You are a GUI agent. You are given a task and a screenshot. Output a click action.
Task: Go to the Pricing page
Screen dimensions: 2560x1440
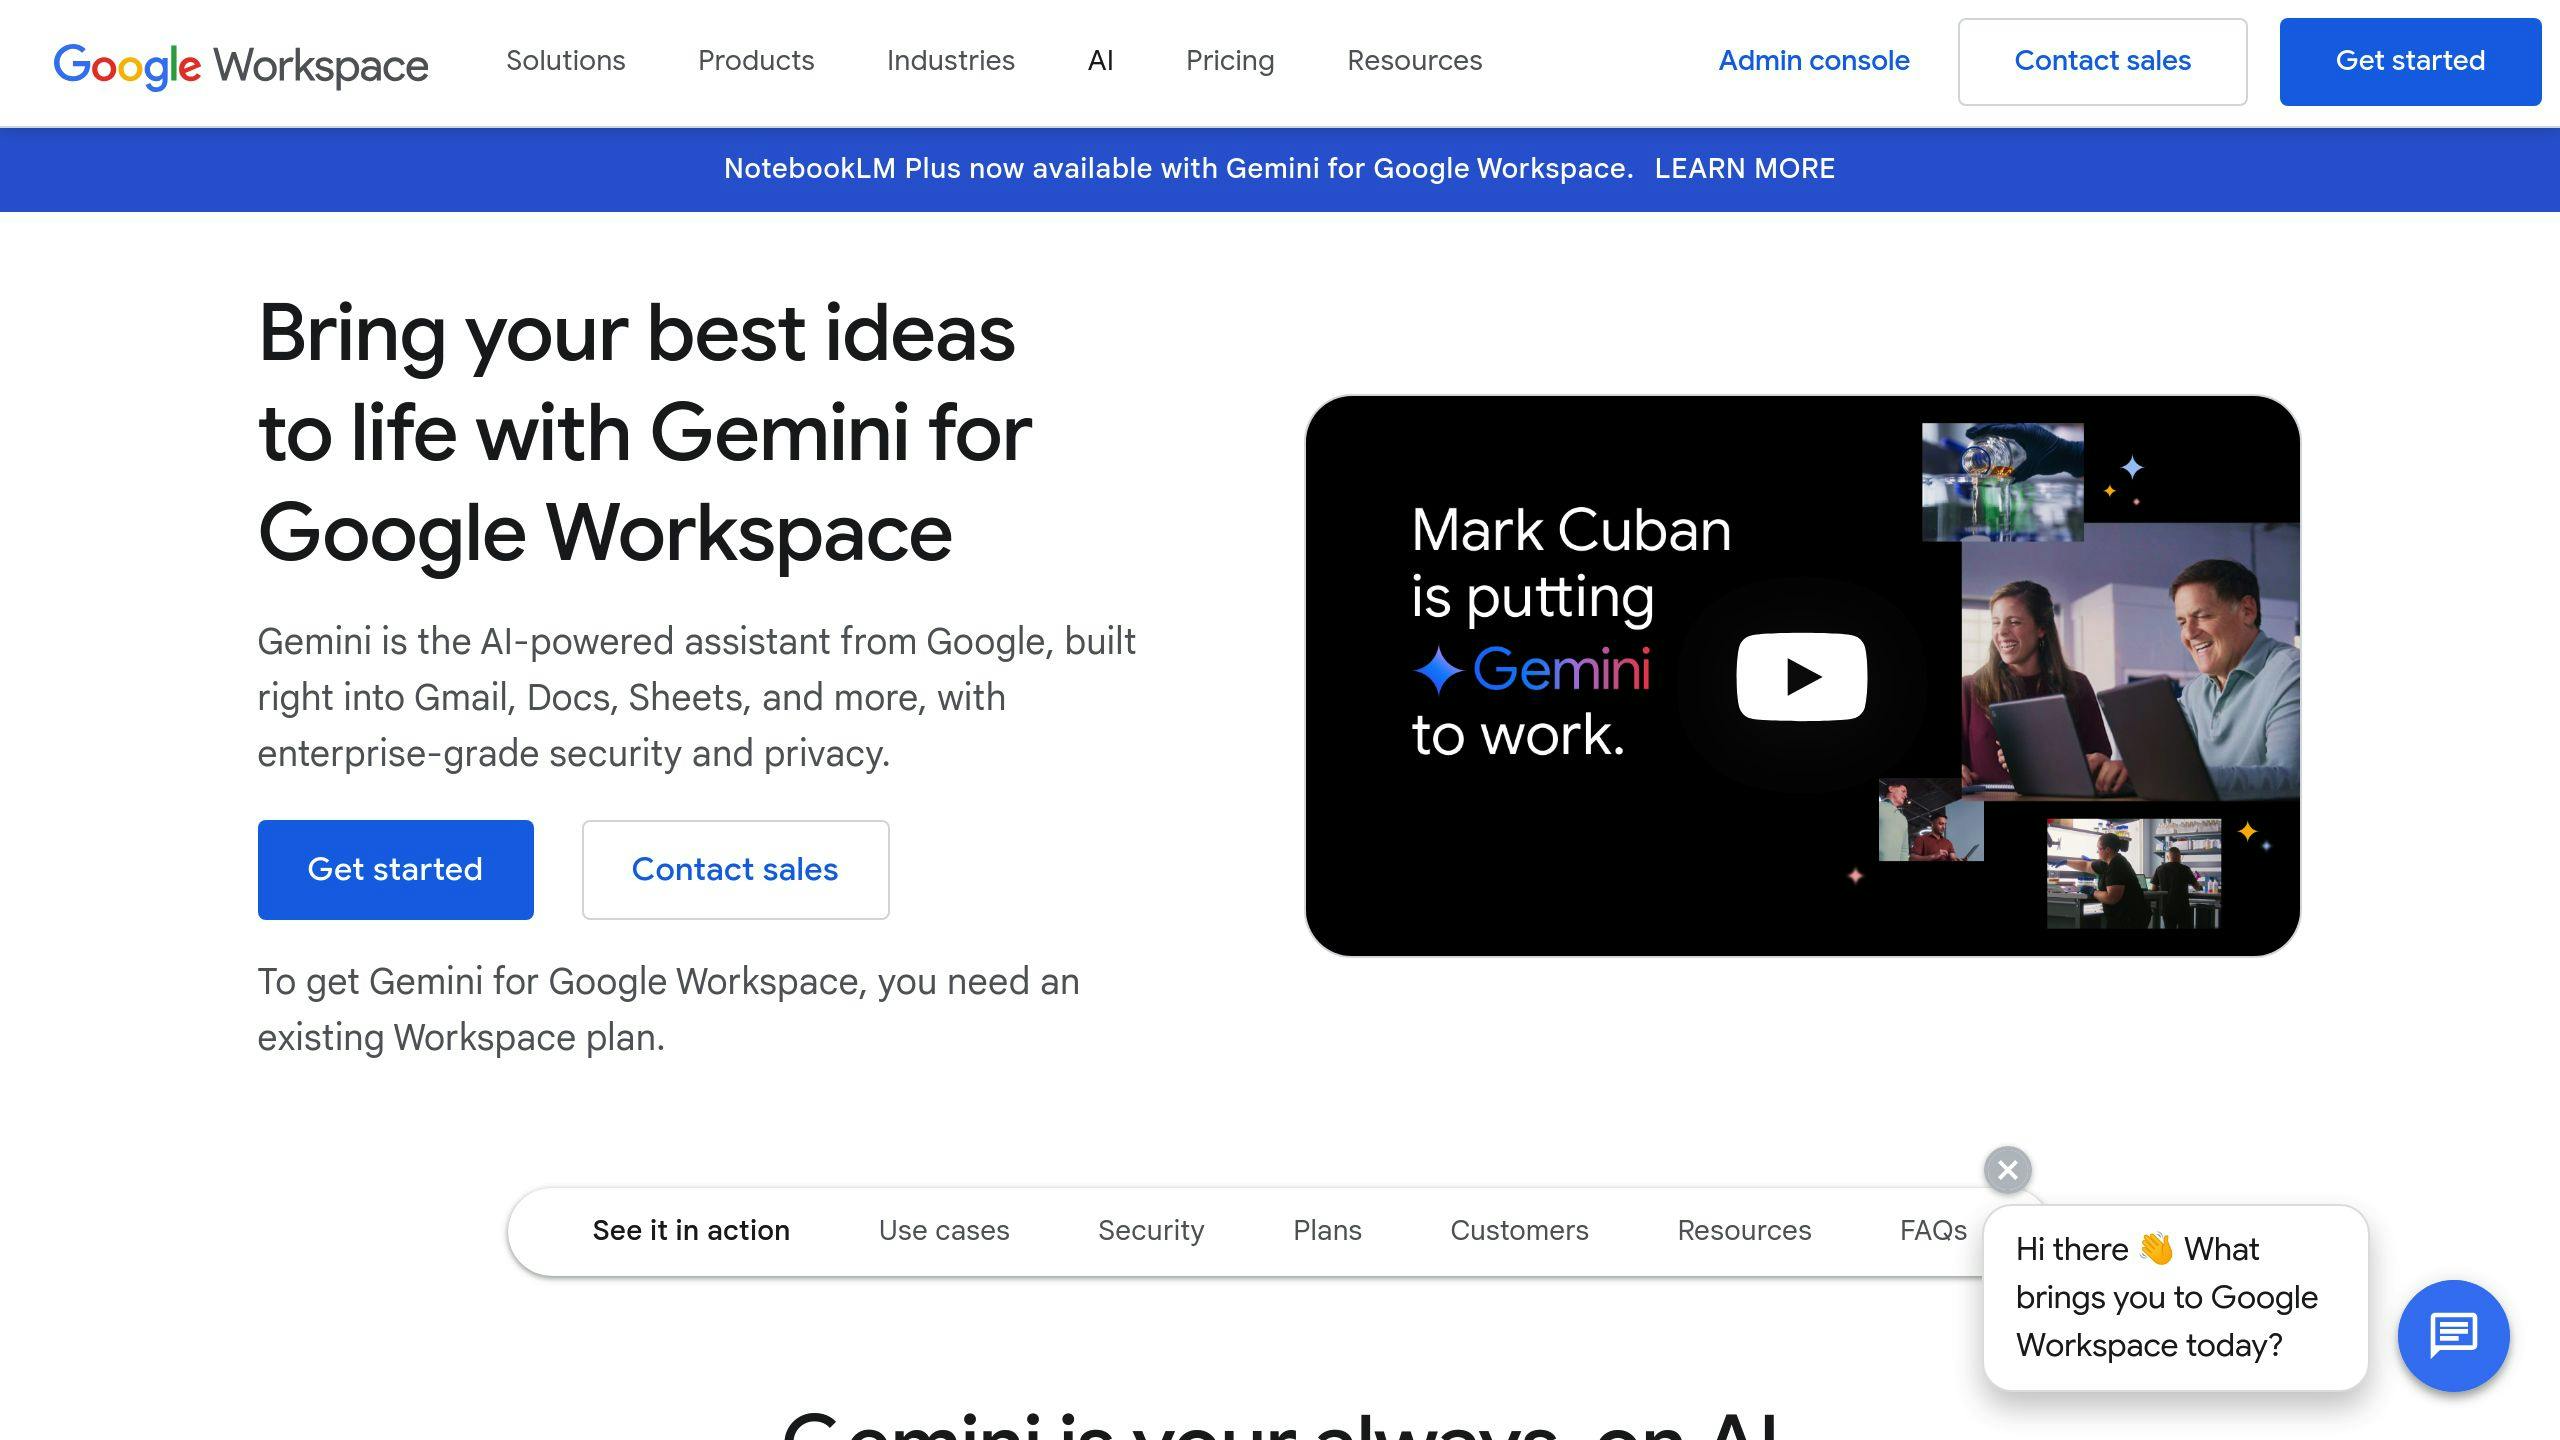(1230, 61)
